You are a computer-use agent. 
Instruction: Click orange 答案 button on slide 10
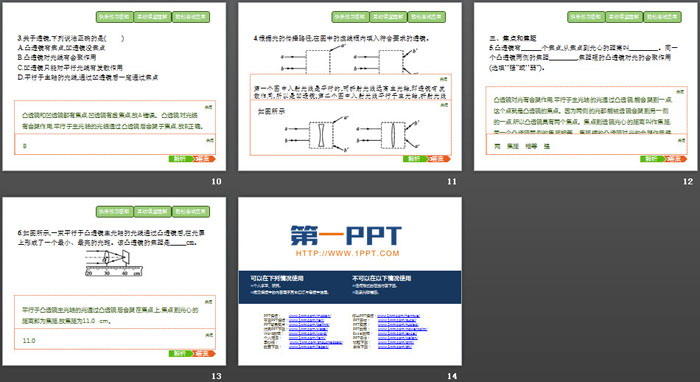[204, 159]
